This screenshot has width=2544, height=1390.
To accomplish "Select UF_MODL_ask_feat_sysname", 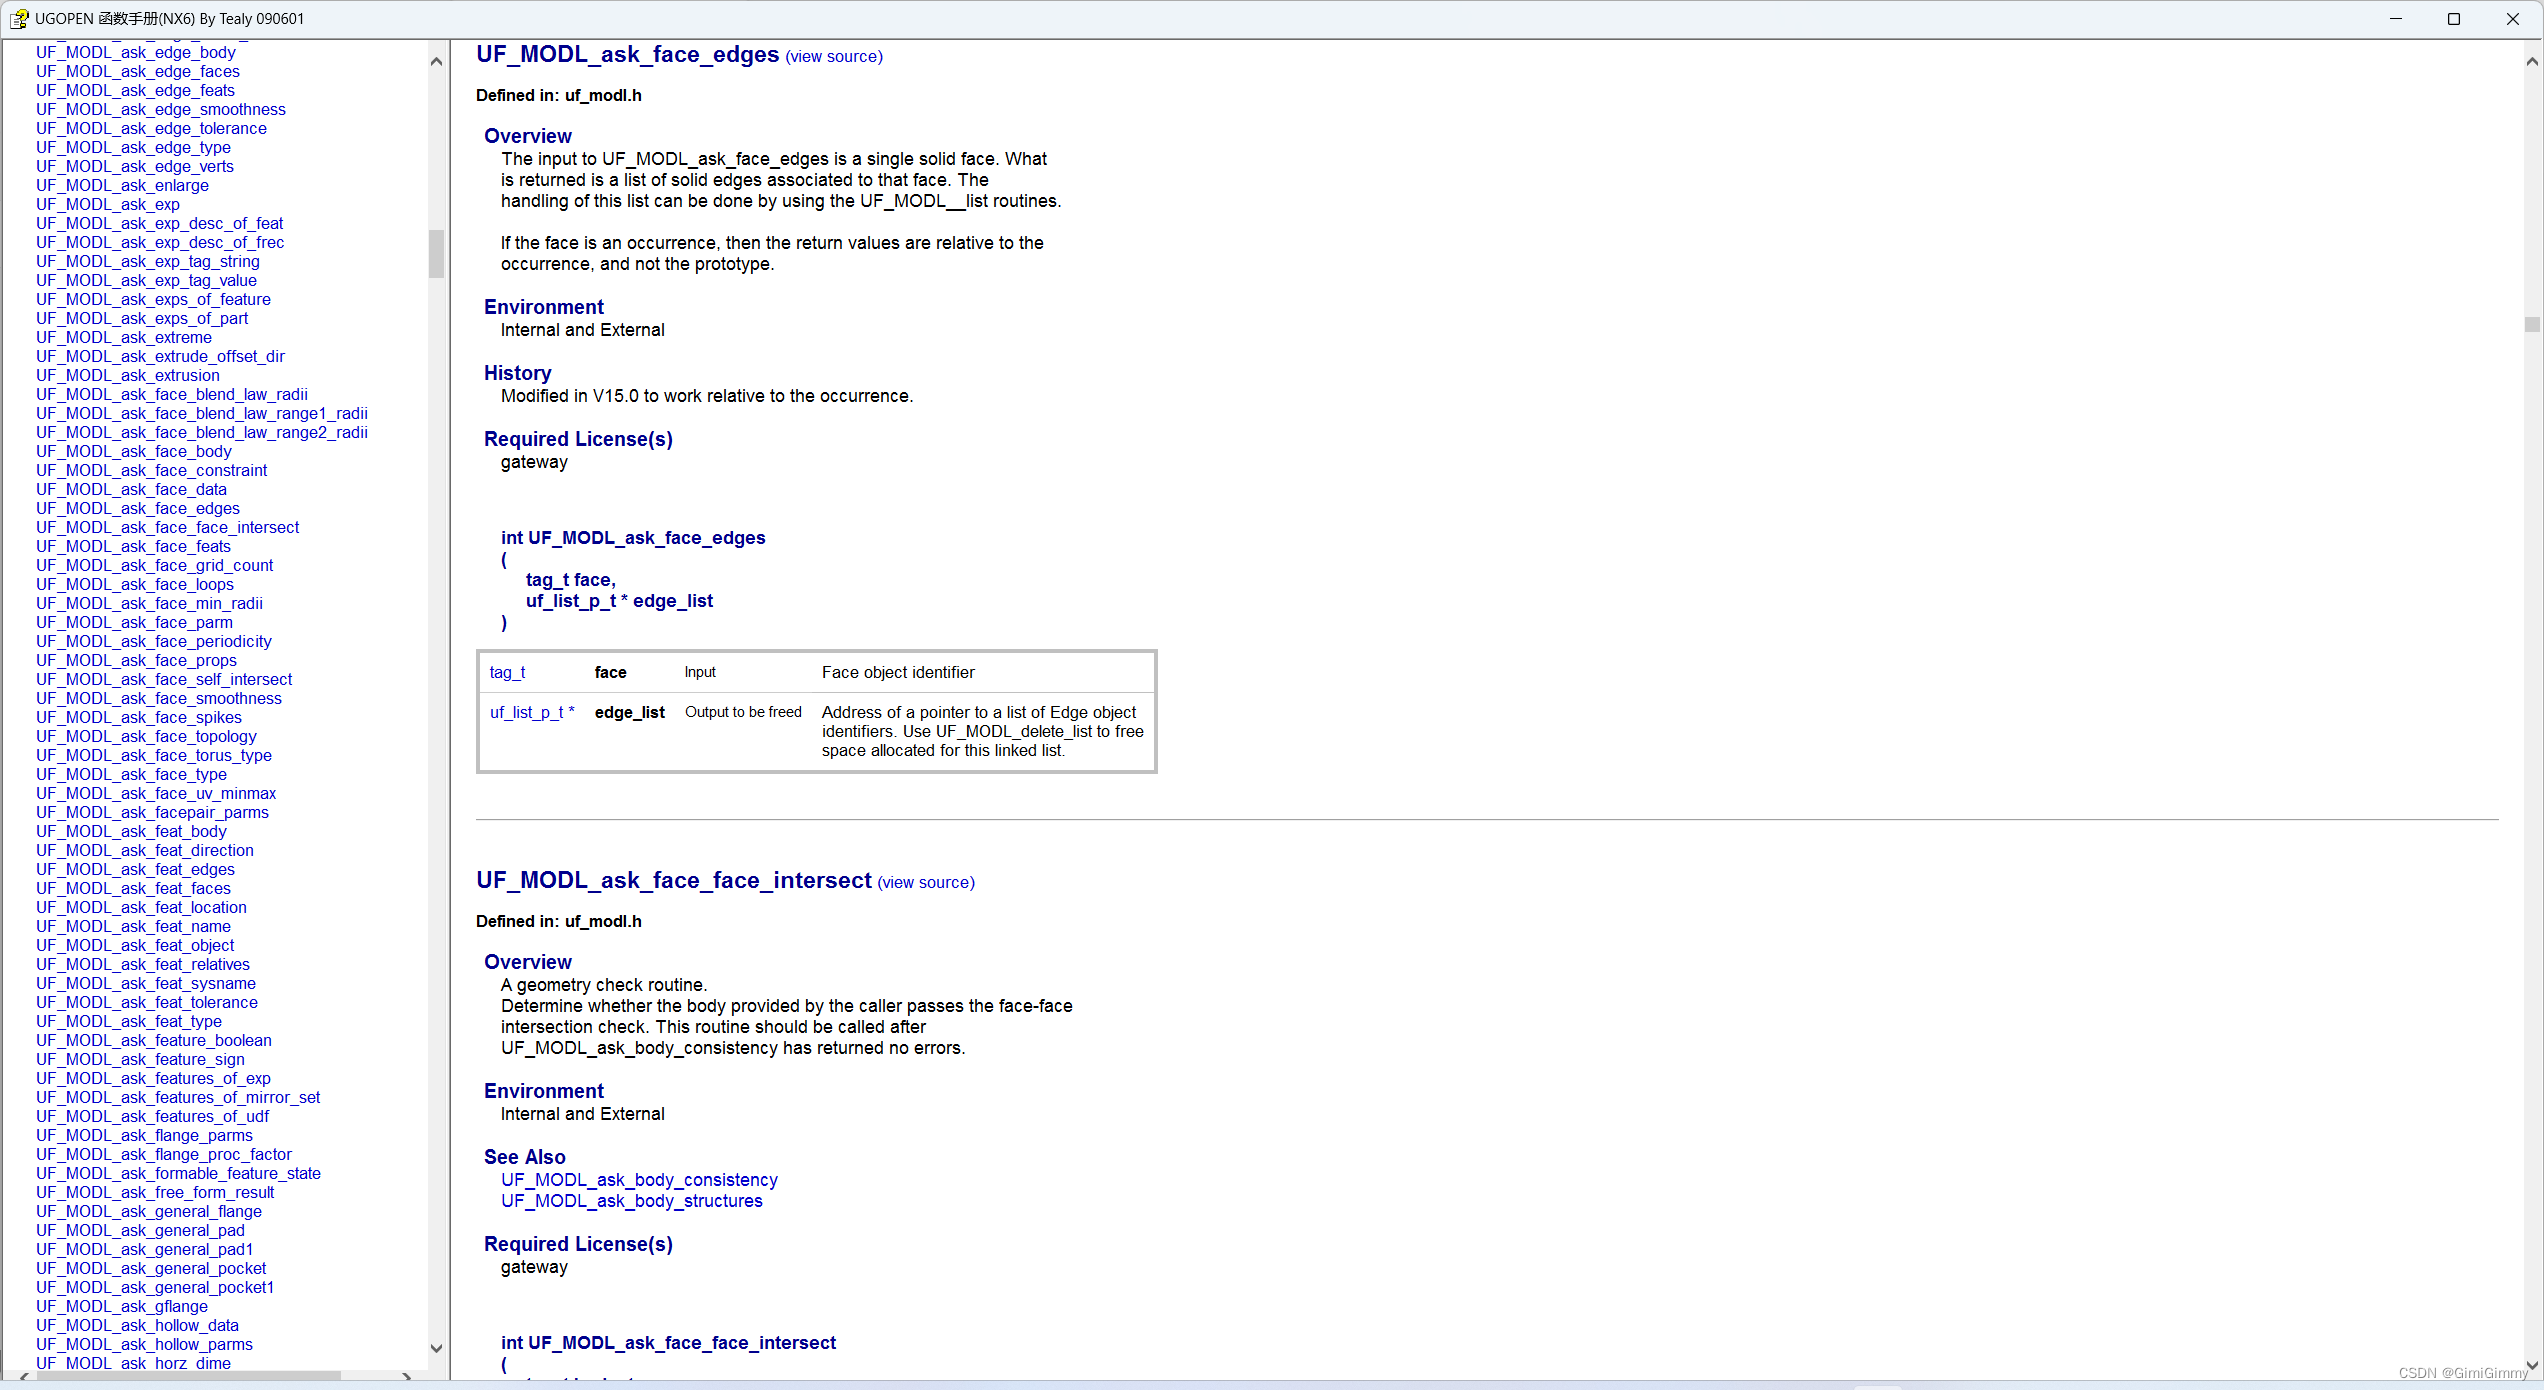I will pos(146,983).
